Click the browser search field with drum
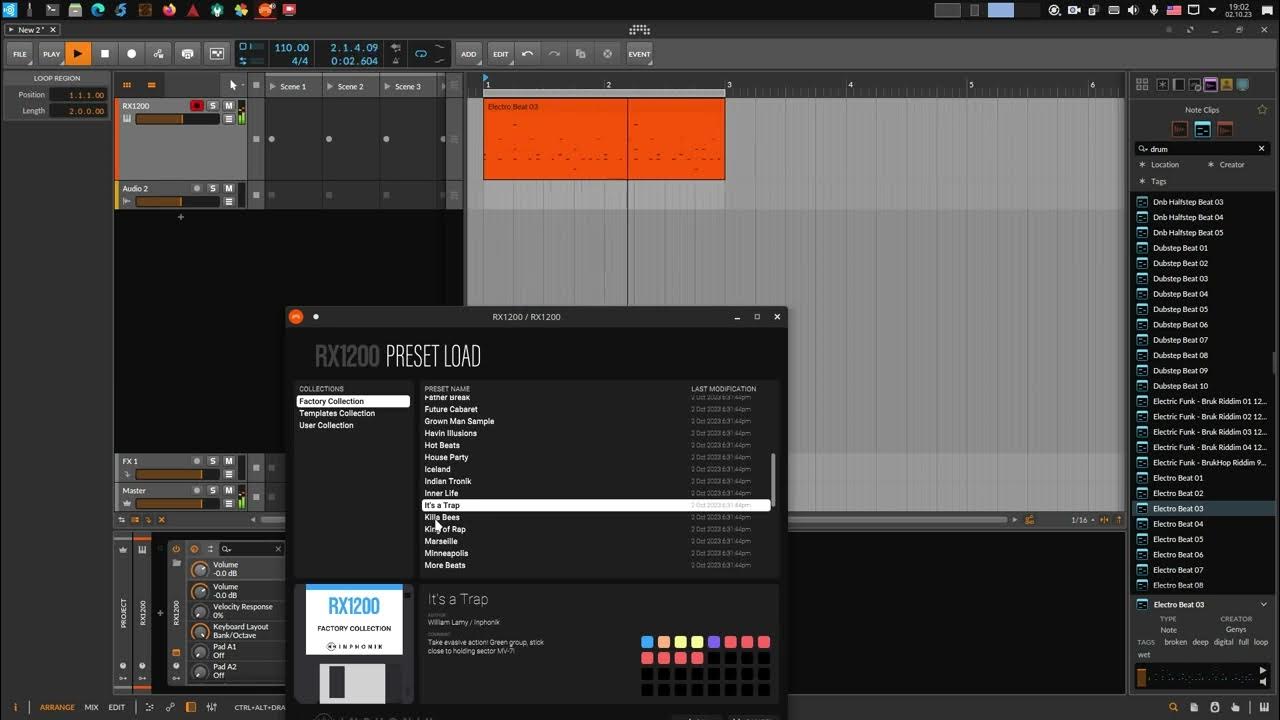The width and height of the screenshot is (1280, 720). pos(1200,148)
